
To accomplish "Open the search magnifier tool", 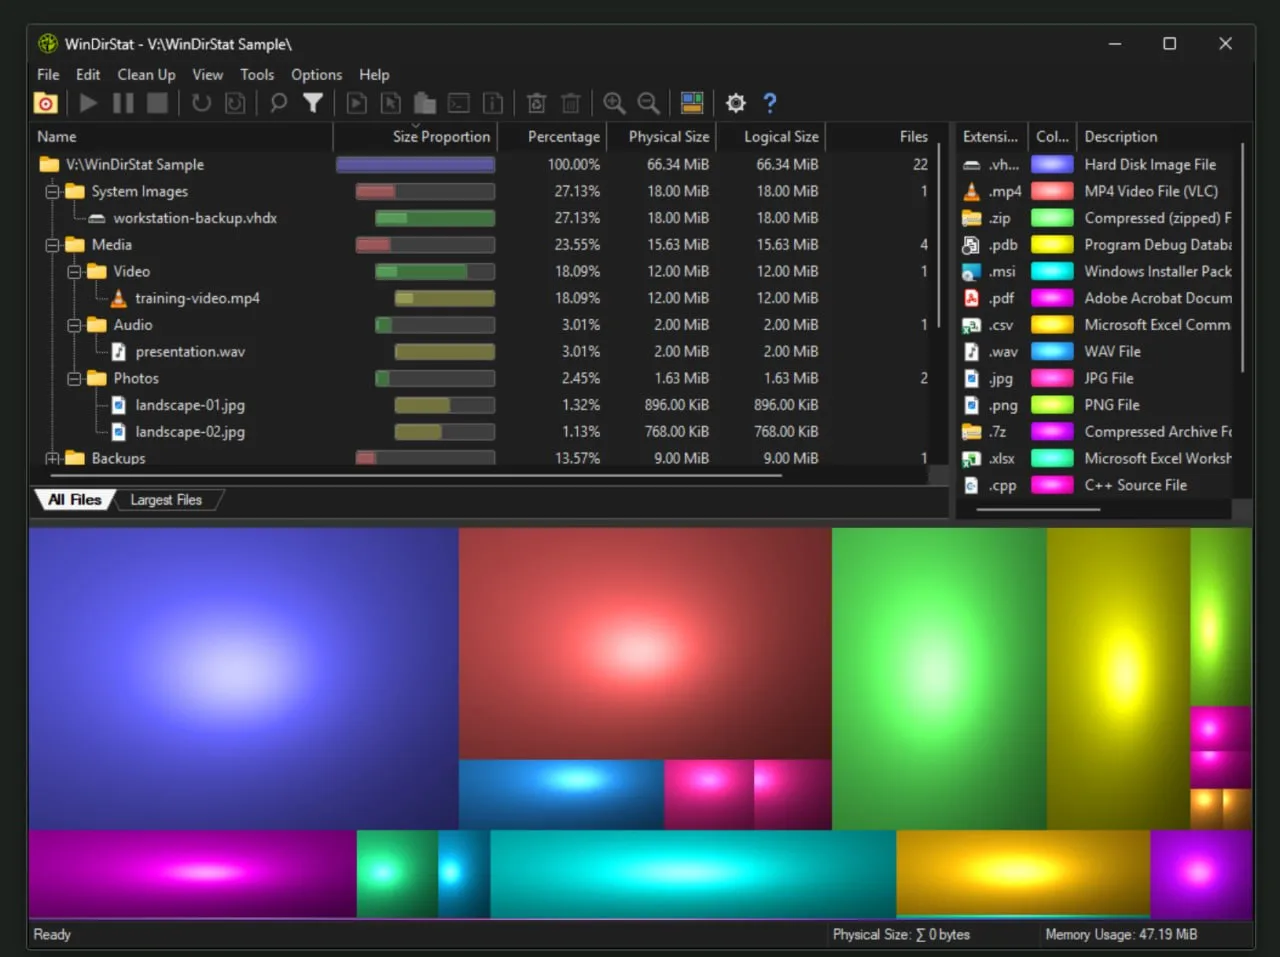I will point(279,103).
